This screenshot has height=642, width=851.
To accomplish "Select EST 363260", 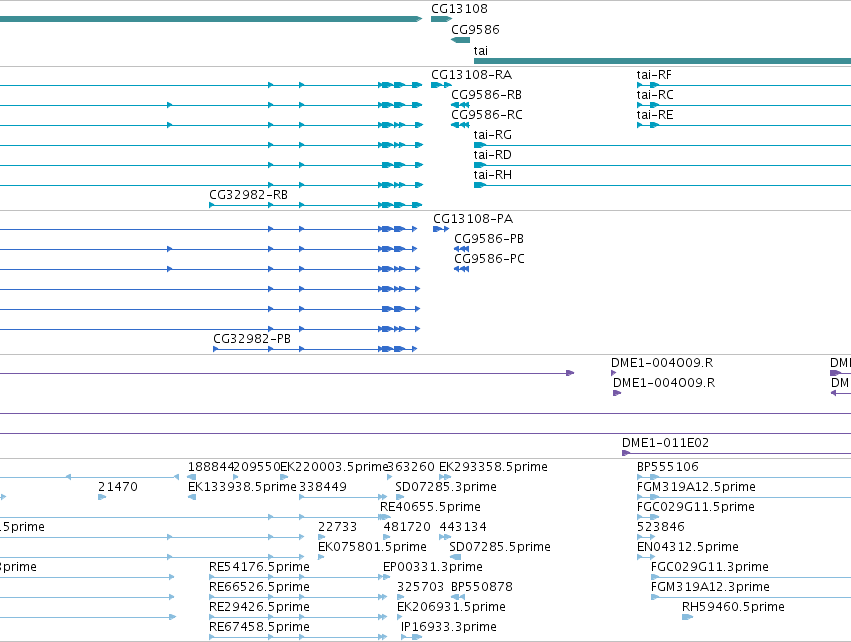I will (x=411, y=467).
